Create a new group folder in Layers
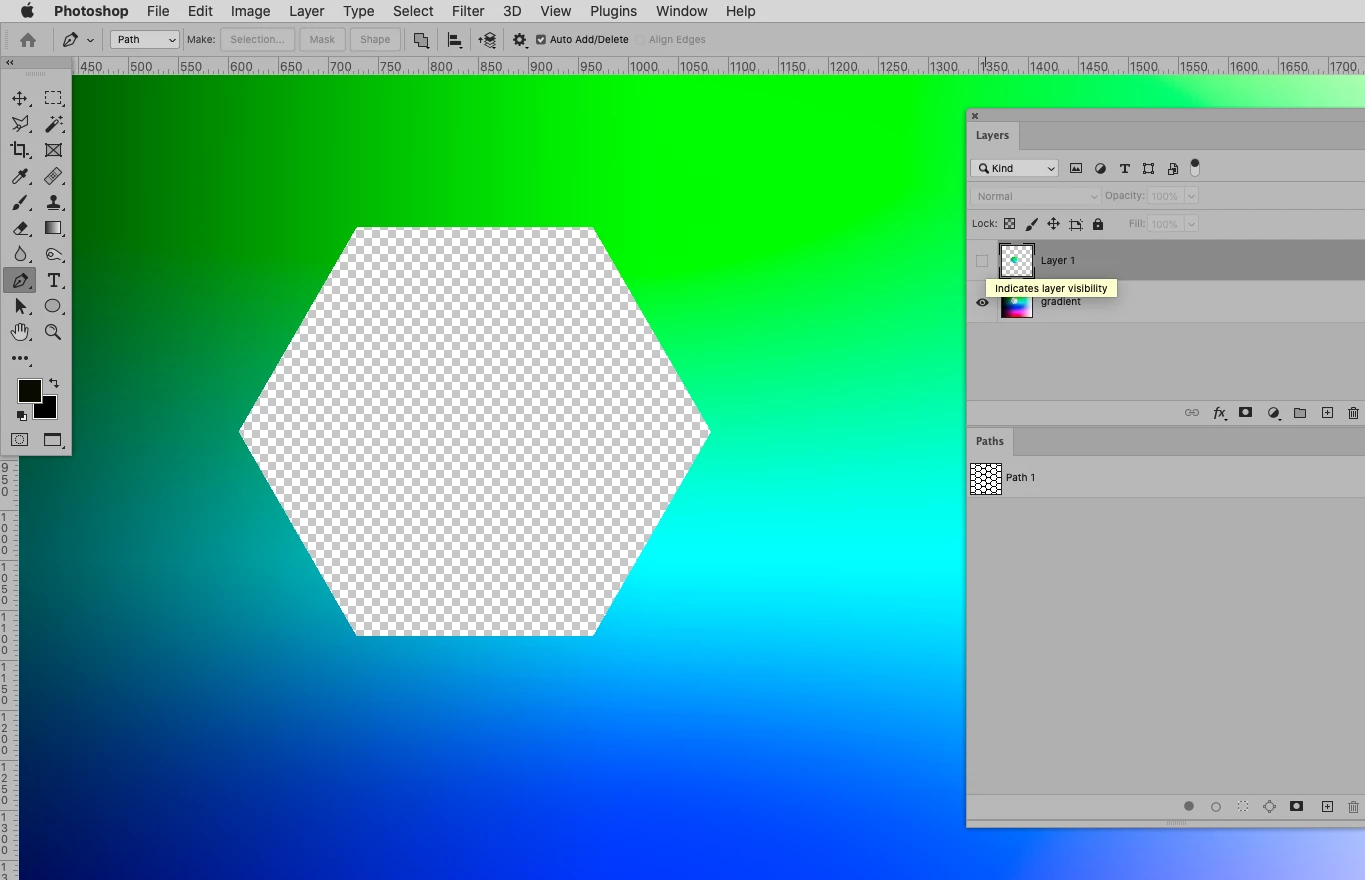This screenshot has height=880, width=1365. pos(1300,413)
